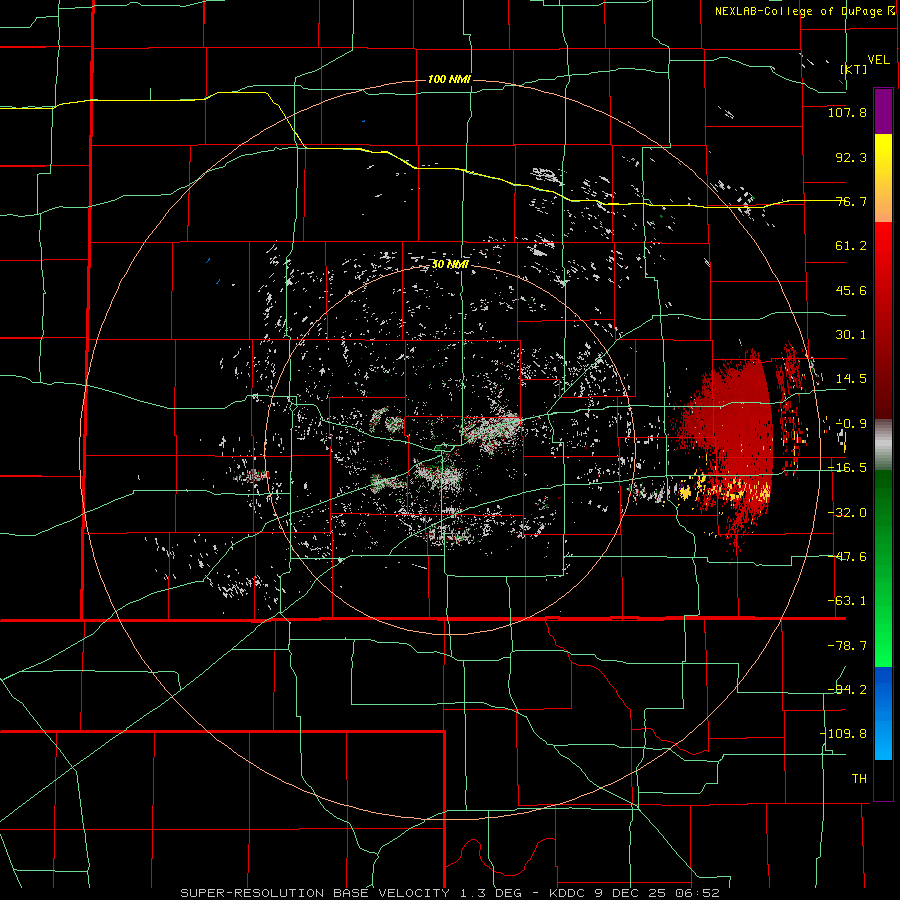Click the gray zero-velocity segment of color bar
Image resolution: width=900 pixels, height=900 pixels.
[x=883, y=444]
